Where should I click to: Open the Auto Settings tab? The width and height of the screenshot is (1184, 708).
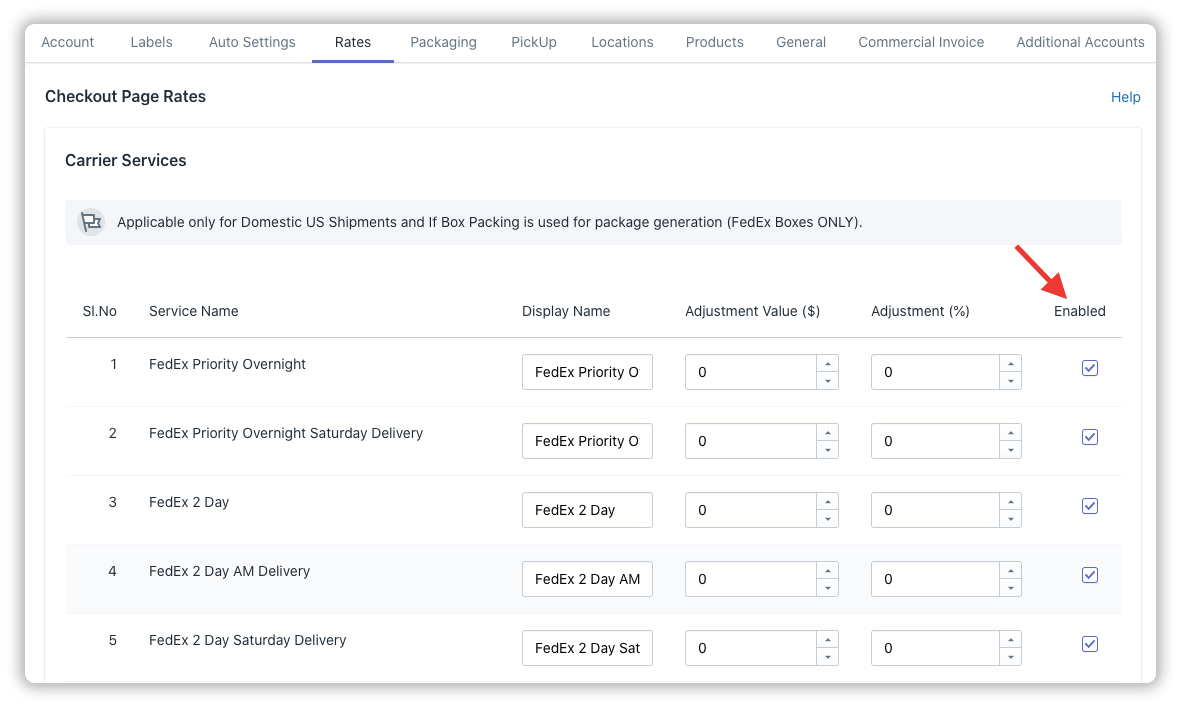point(252,42)
